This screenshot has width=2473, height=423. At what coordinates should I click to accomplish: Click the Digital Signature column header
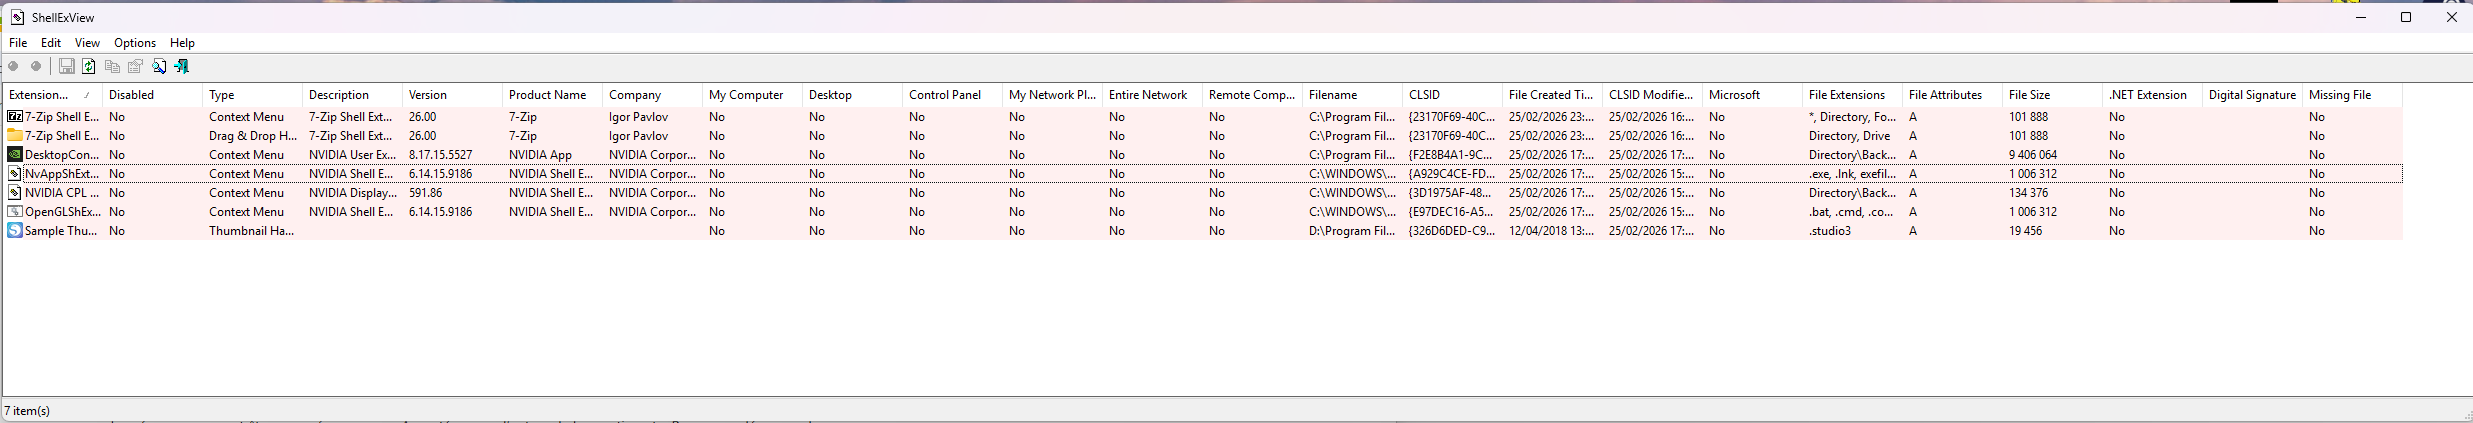click(2253, 95)
